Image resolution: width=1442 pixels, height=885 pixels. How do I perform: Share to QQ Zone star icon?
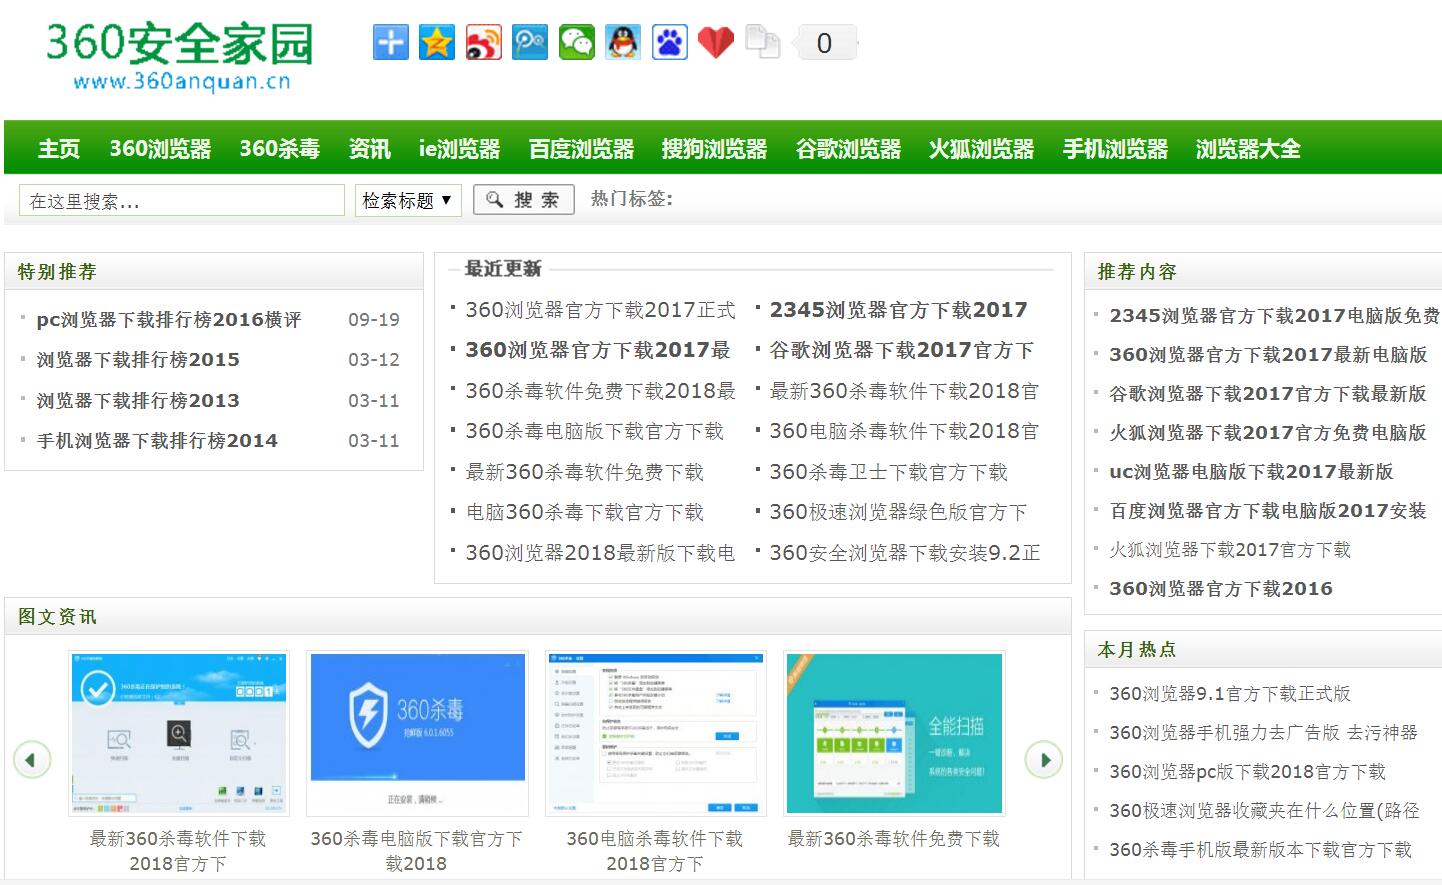click(437, 43)
